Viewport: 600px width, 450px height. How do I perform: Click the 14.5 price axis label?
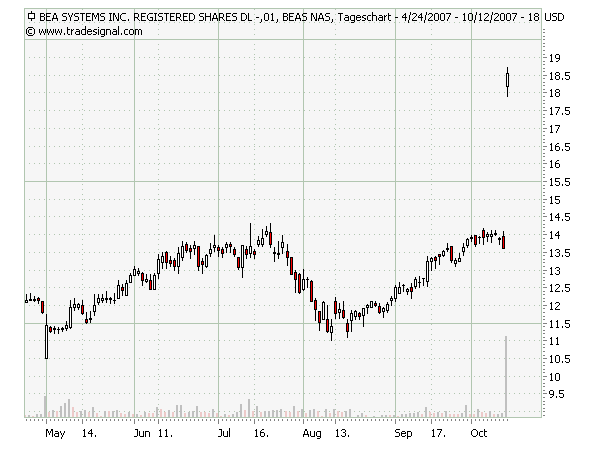tap(559, 217)
